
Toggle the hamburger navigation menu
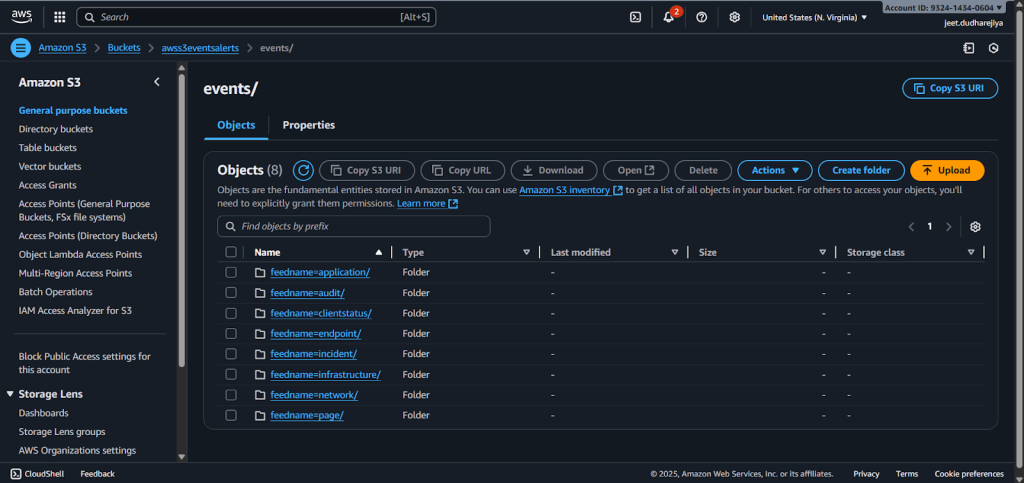pos(21,48)
